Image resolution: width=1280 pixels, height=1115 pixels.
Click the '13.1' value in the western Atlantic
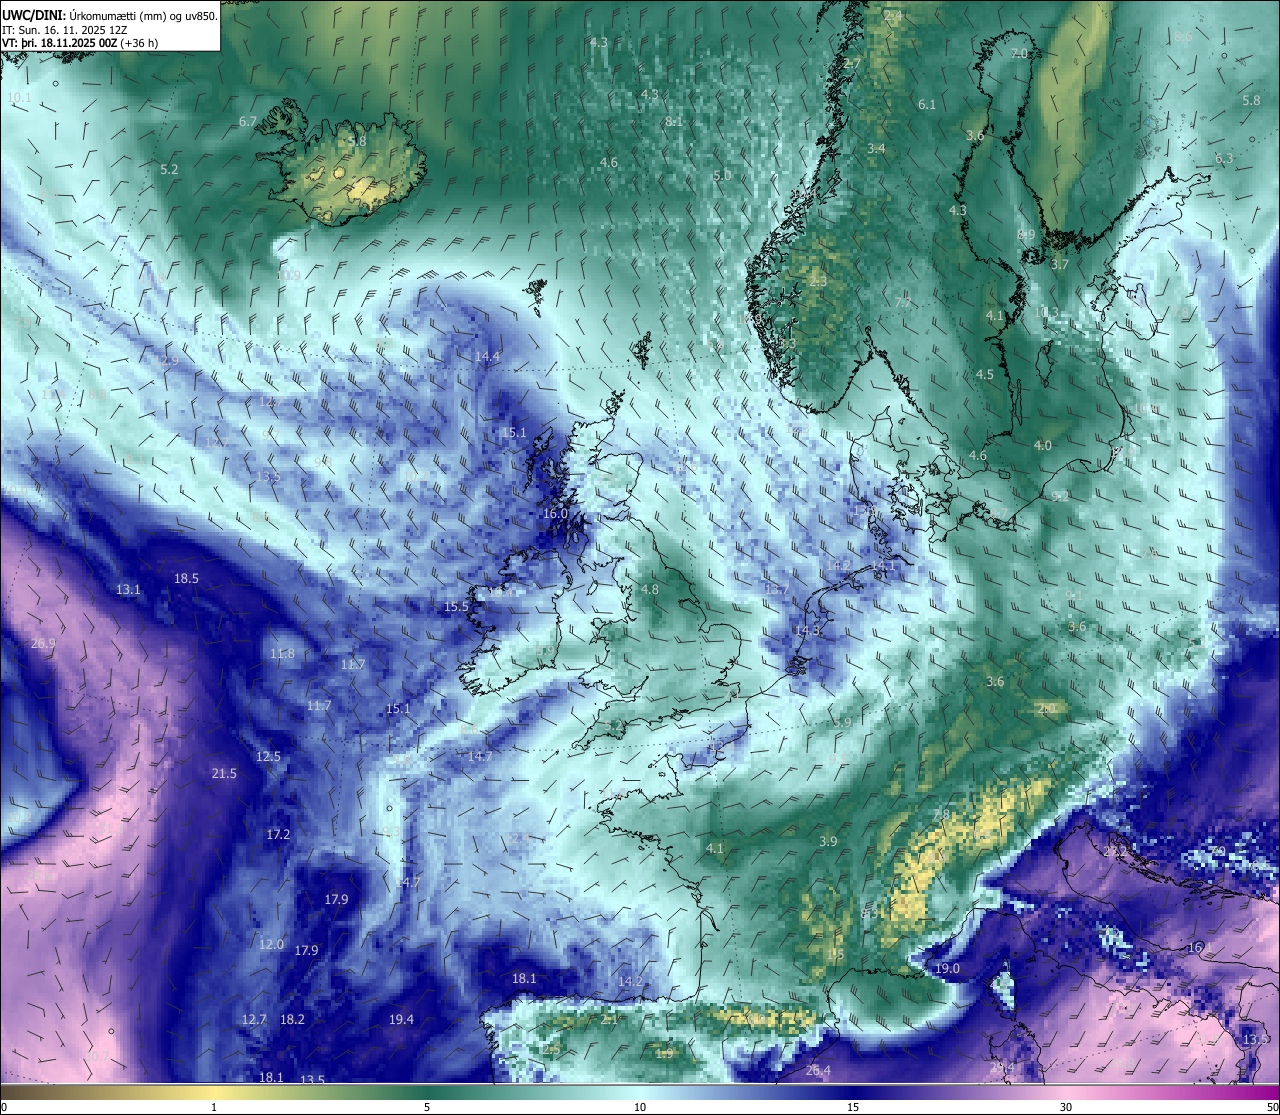click(128, 589)
